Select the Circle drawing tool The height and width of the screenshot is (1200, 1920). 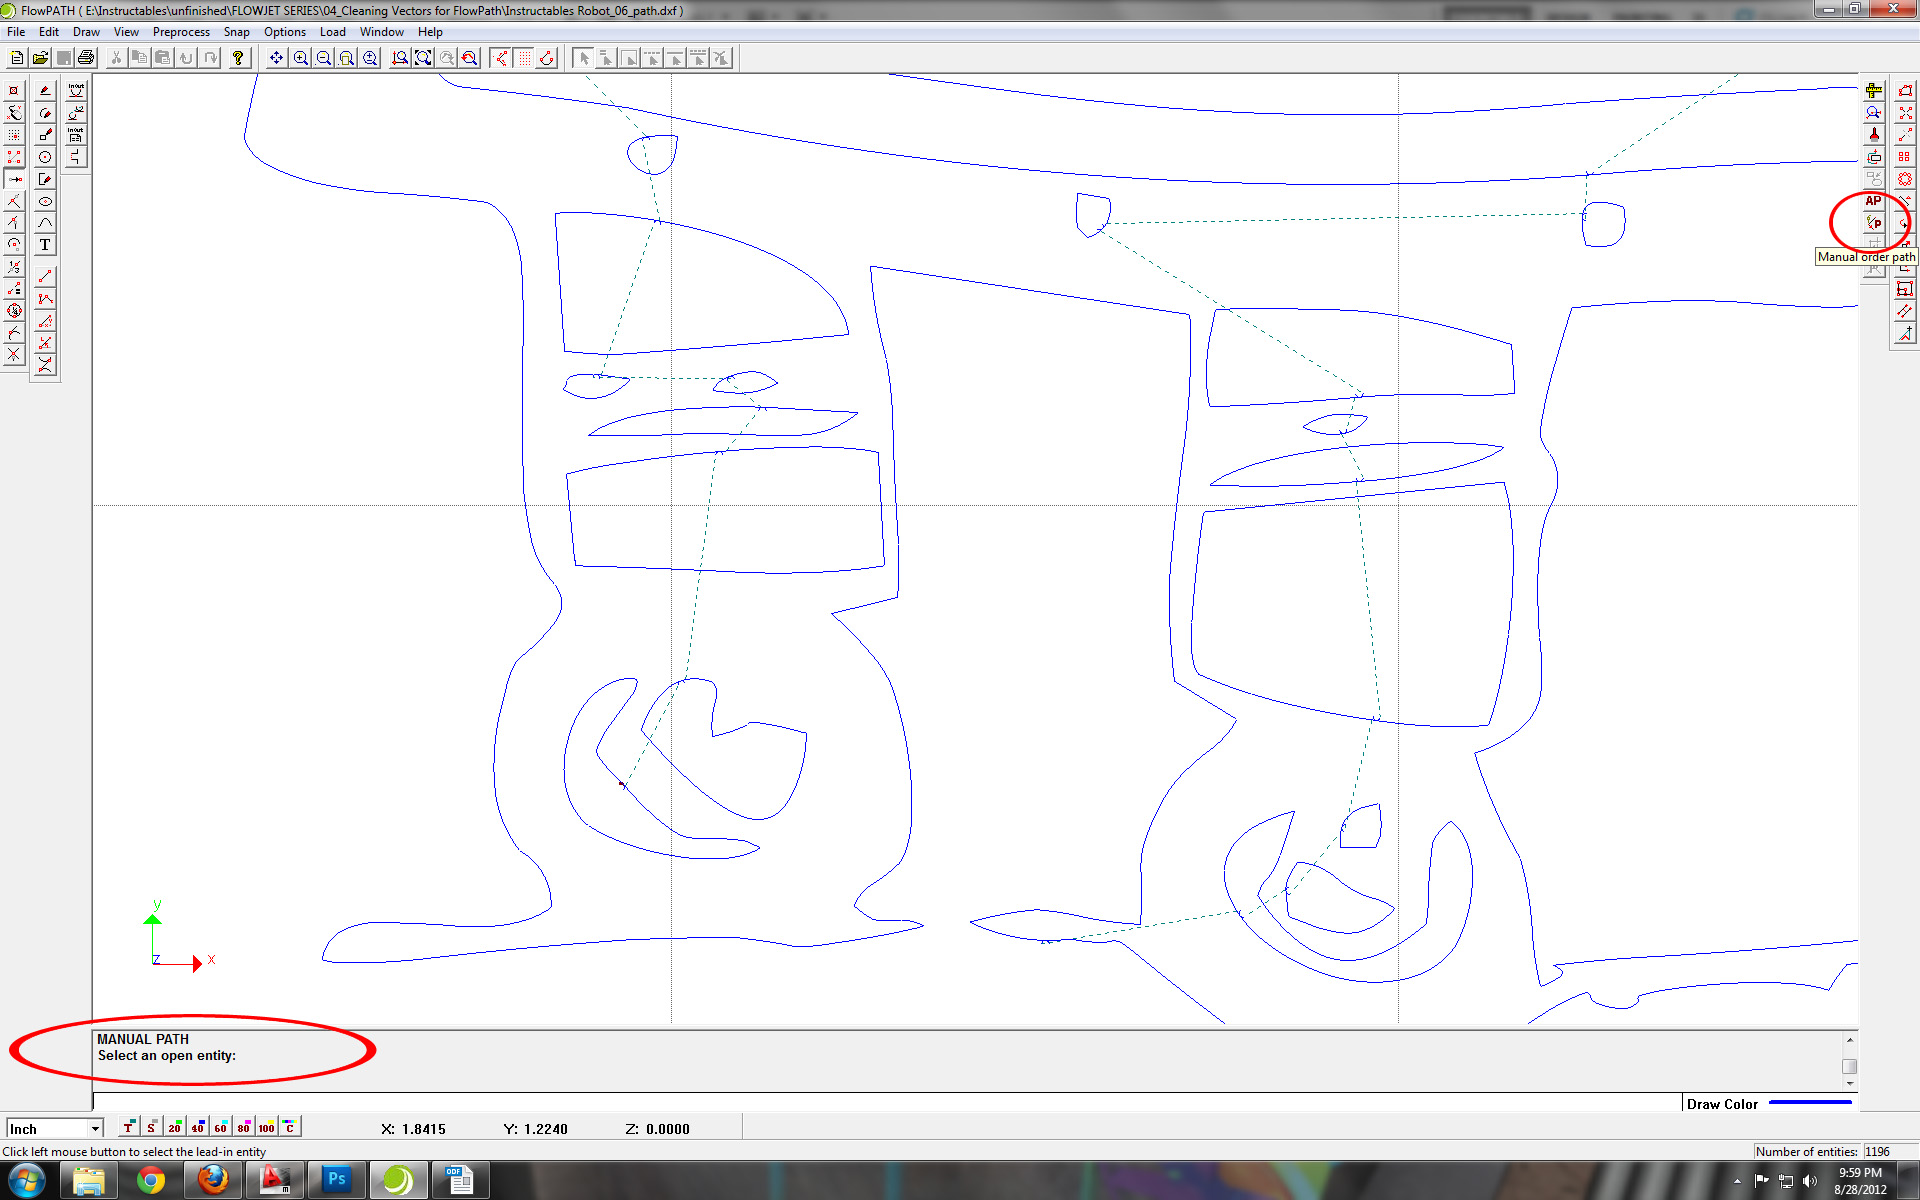coord(45,156)
